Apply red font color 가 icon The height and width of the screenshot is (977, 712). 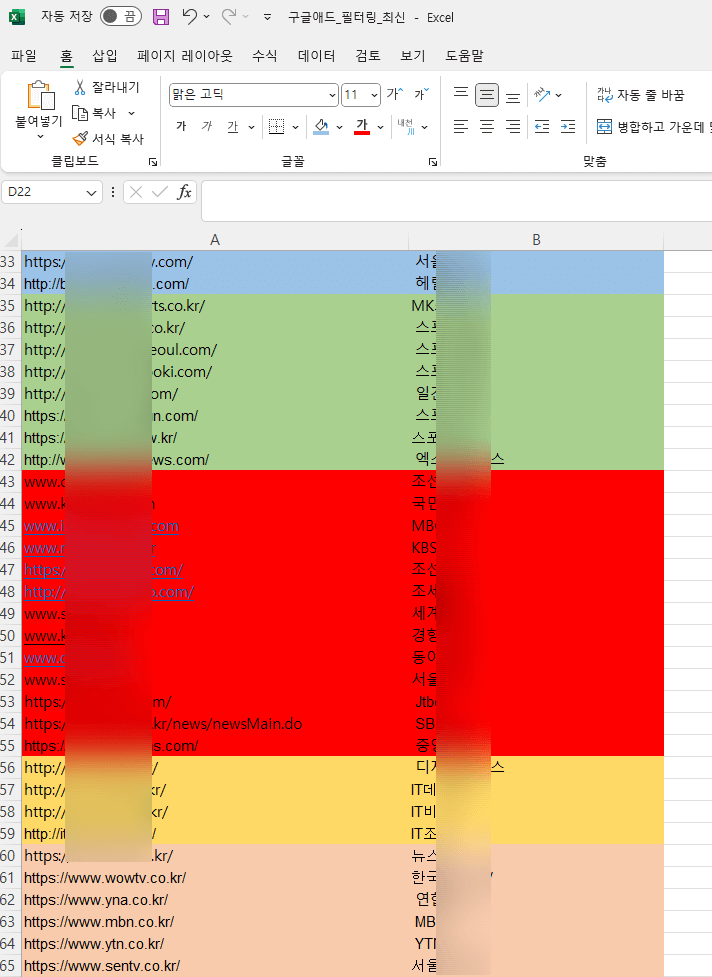pos(362,126)
